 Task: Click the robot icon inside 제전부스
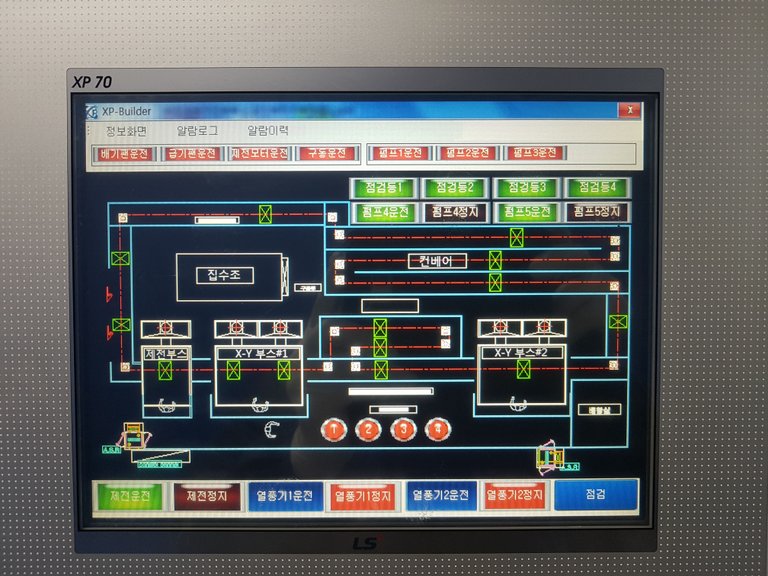[167, 406]
